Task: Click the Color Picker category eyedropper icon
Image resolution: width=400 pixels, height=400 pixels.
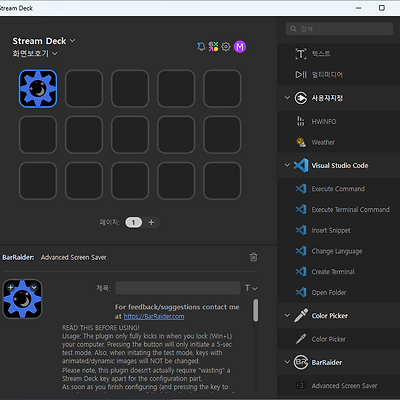Action: click(301, 315)
